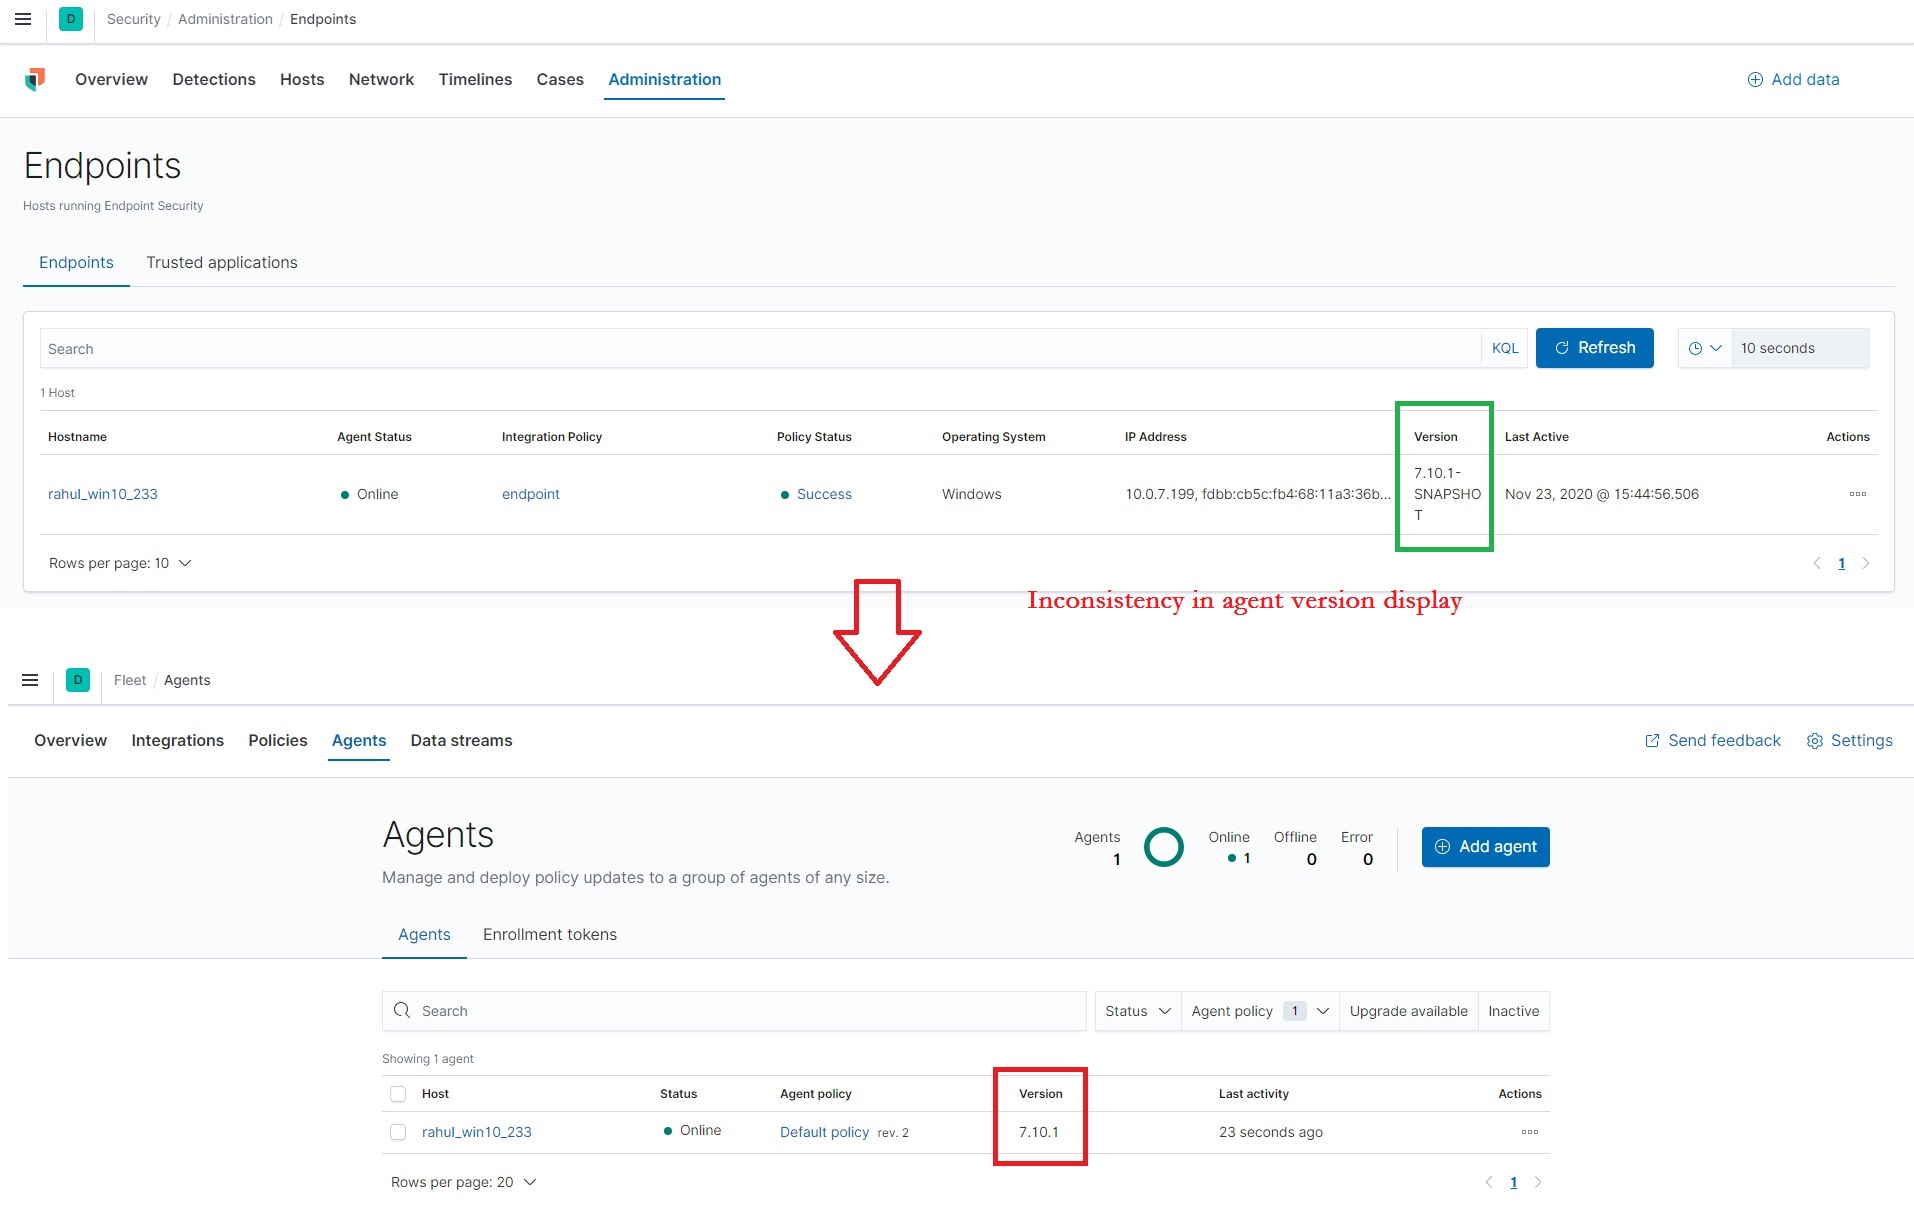
Task: Check the select-all checkbox in agents table
Action: tap(398, 1094)
